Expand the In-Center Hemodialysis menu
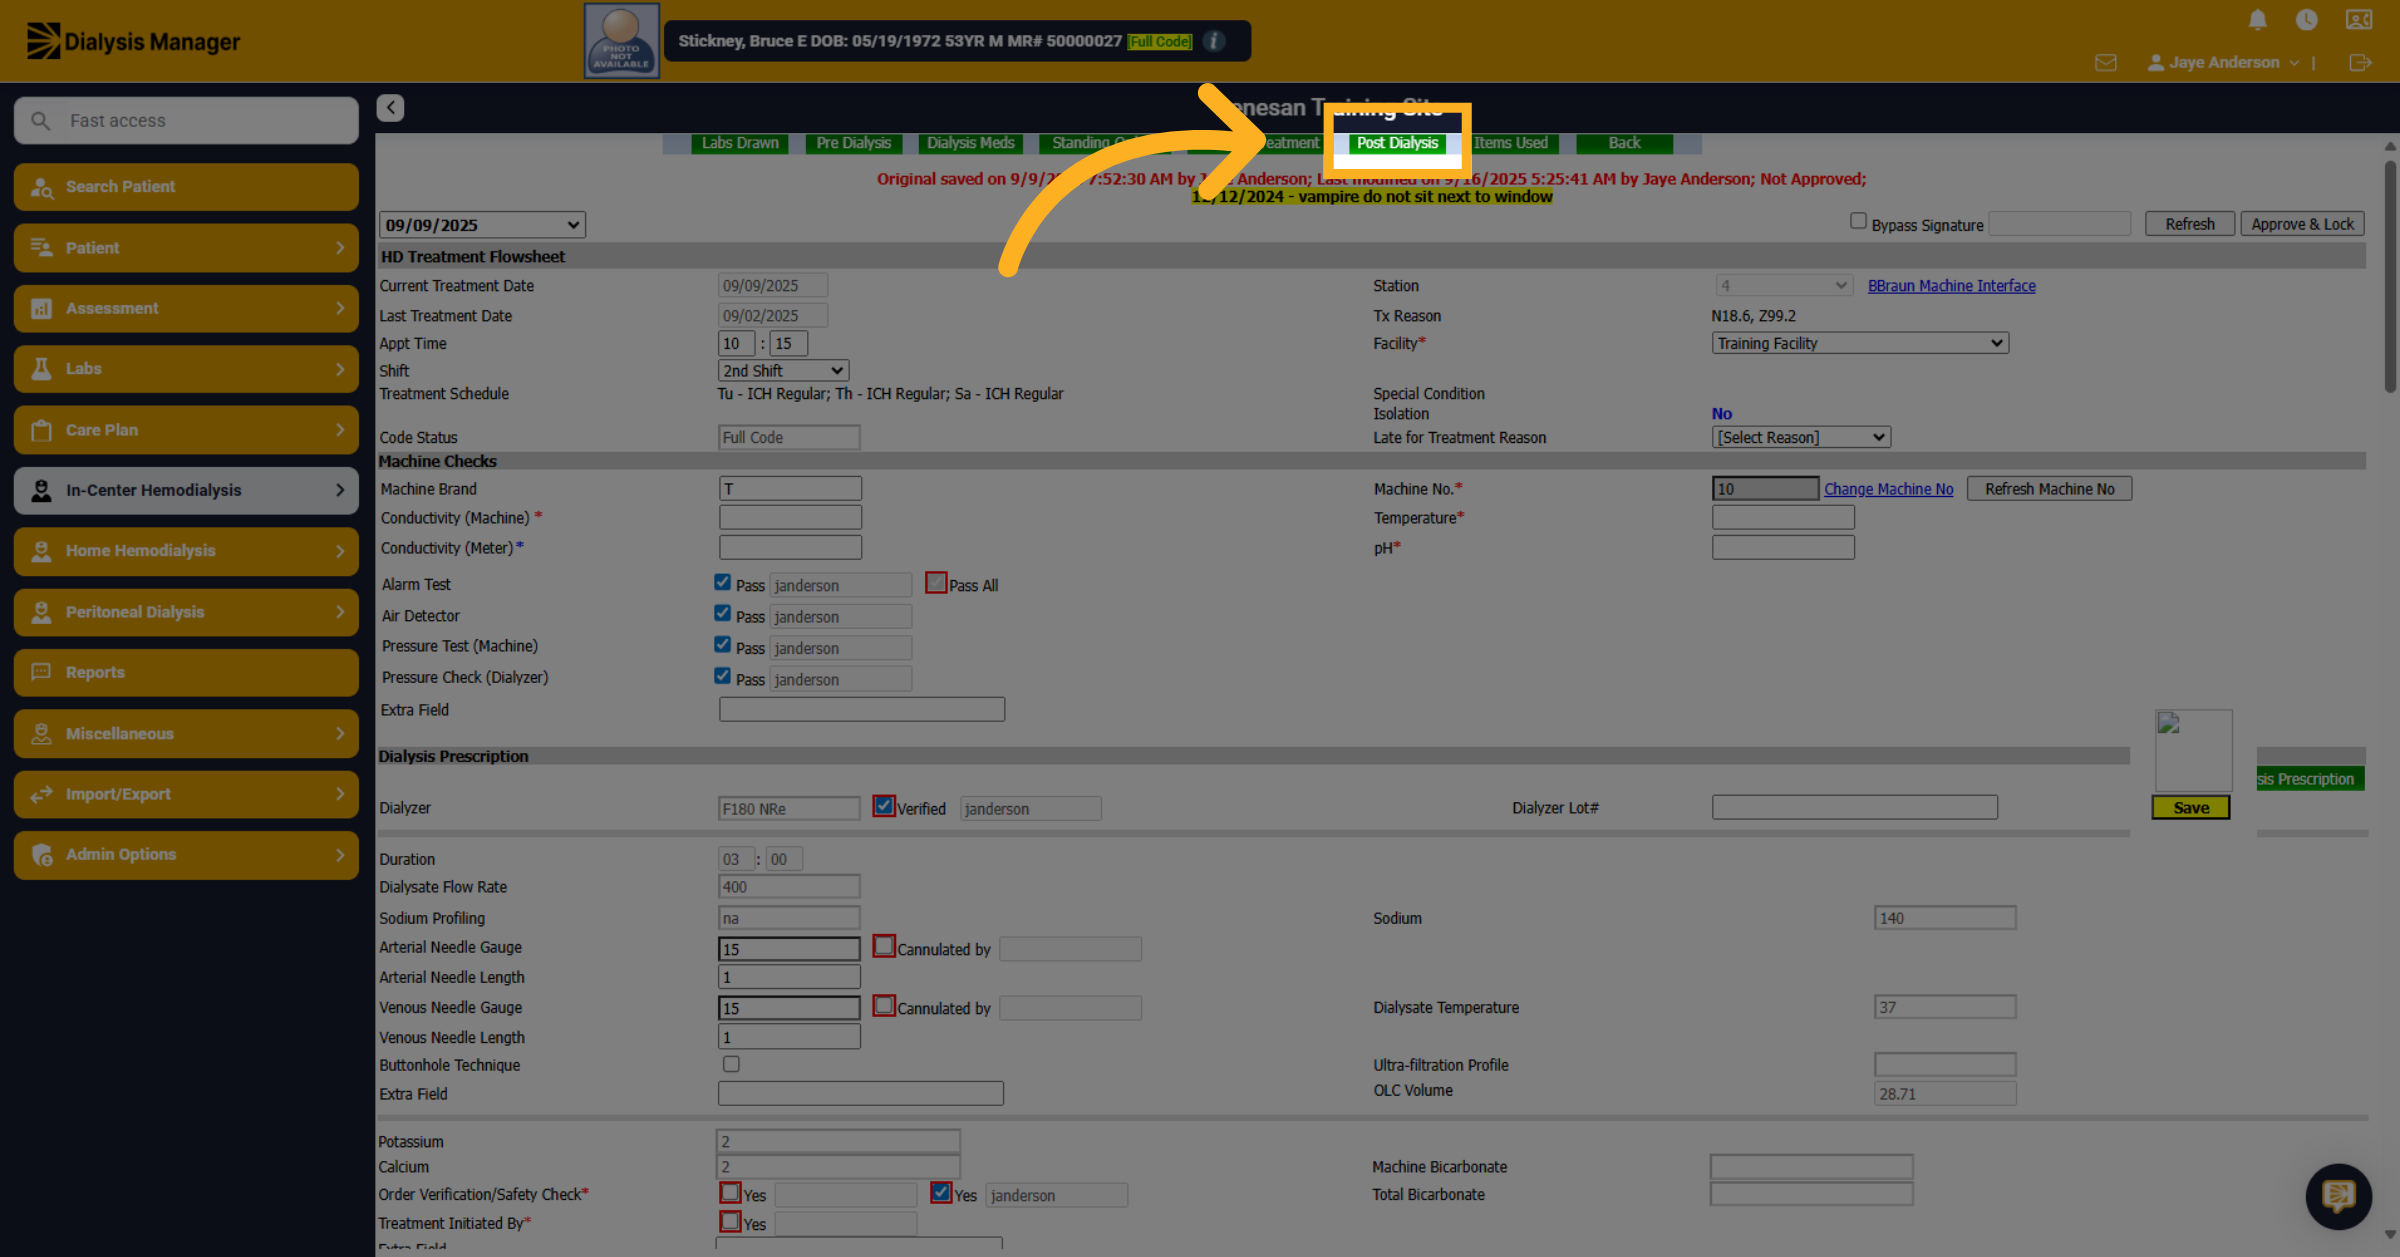The width and height of the screenshot is (2400, 1257). 186,490
